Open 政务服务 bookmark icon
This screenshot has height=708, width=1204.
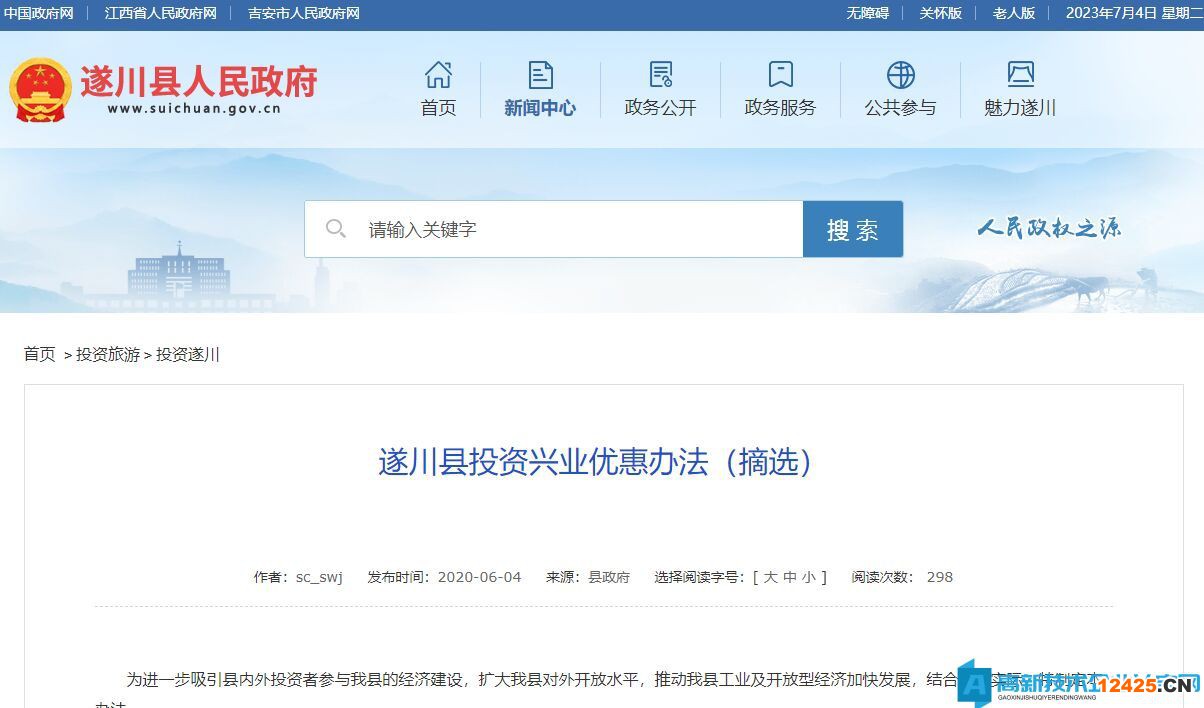(780, 74)
